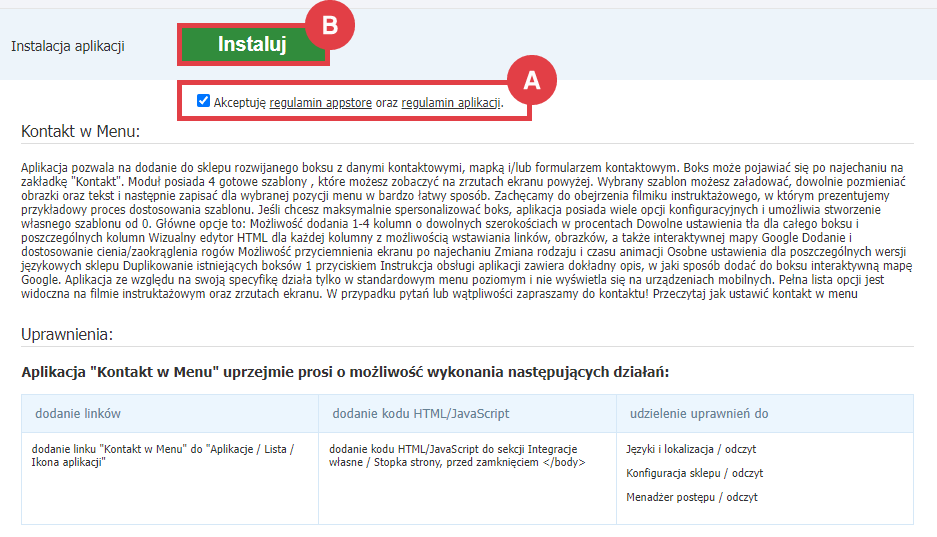Toggle the terms acceptance checkbox
Screen dimensions: 937x537
(x=204, y=101)
